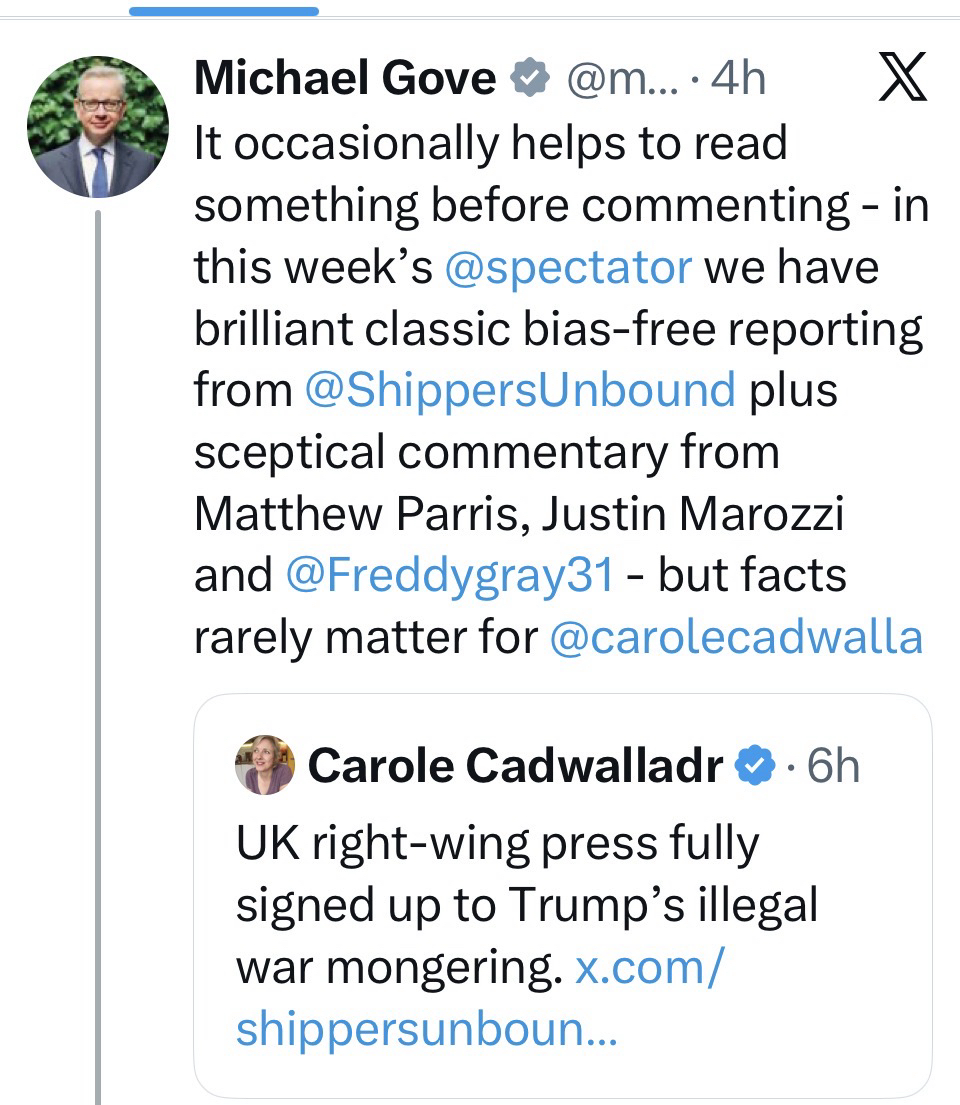Select the blue highlighted tab indicator at top
The width and height of the screenshot is (960, 1105).
[224, 11]
